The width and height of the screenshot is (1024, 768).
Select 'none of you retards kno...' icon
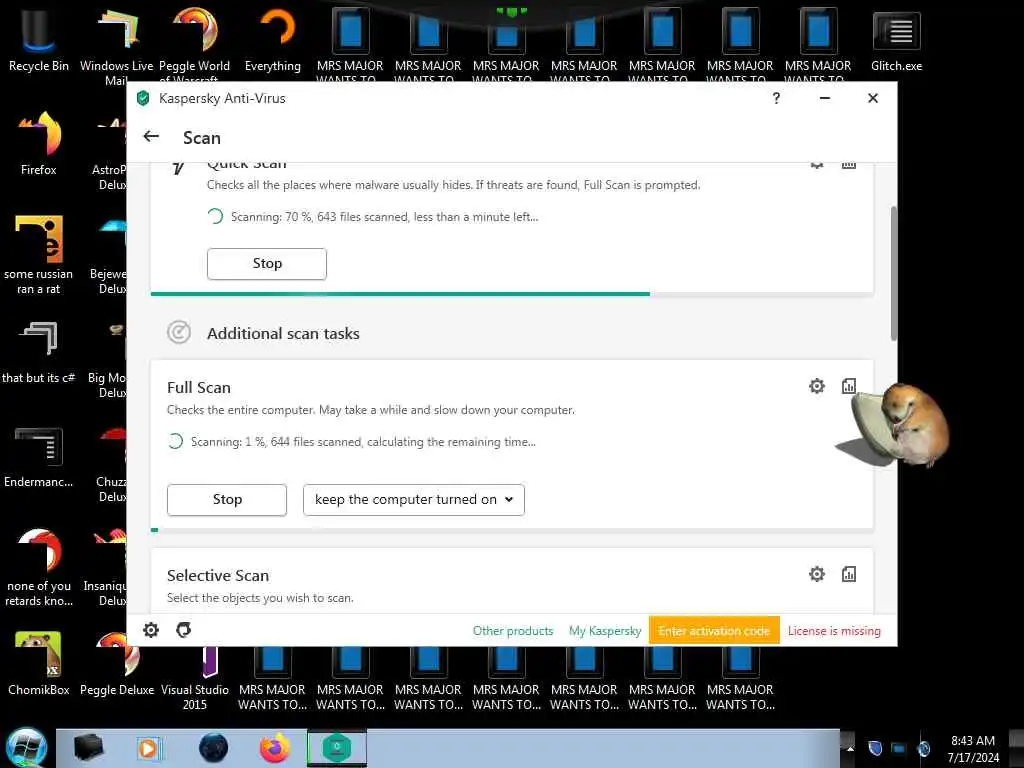point(39,567)
